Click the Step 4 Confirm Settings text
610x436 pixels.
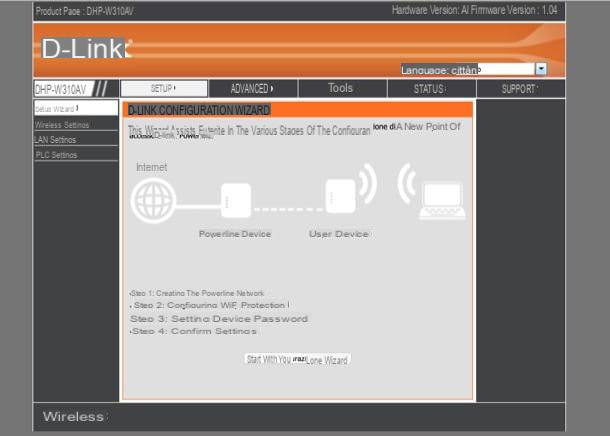[193, 331]
